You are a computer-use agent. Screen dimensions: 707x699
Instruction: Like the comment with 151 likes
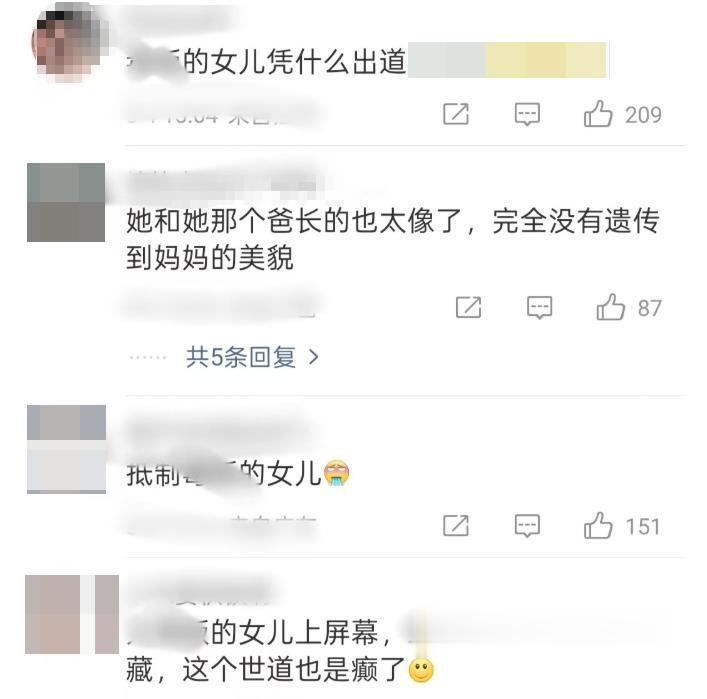coord(598,526)
